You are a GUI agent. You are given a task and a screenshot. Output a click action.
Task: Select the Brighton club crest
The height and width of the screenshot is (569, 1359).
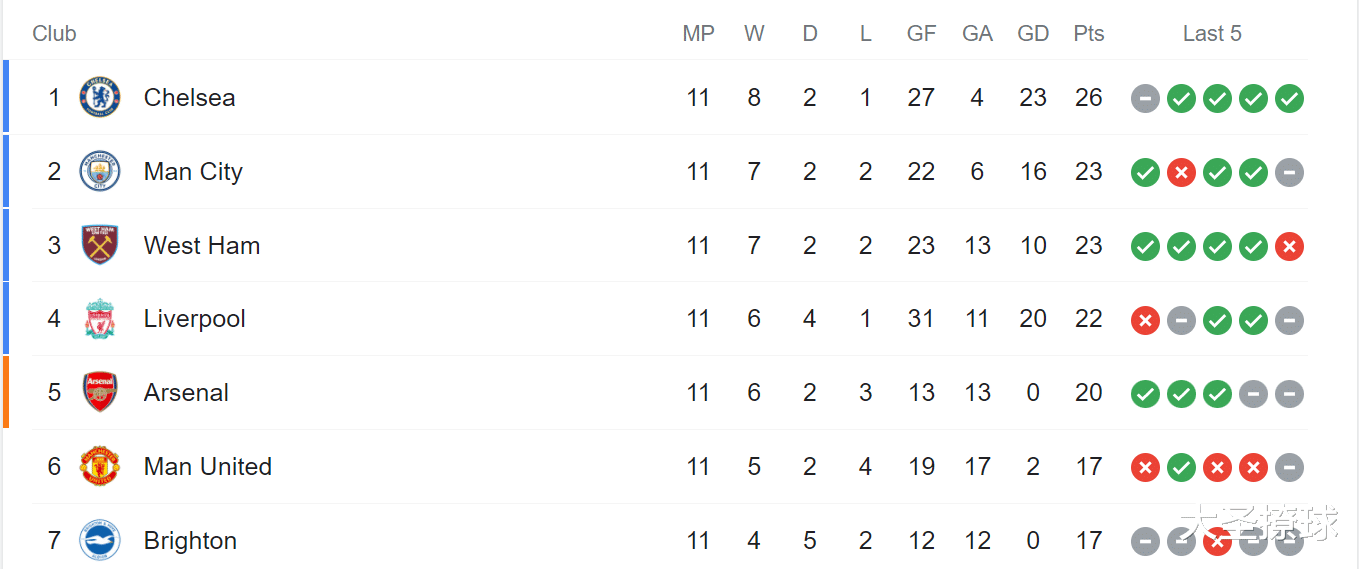(x=100, y=540)
